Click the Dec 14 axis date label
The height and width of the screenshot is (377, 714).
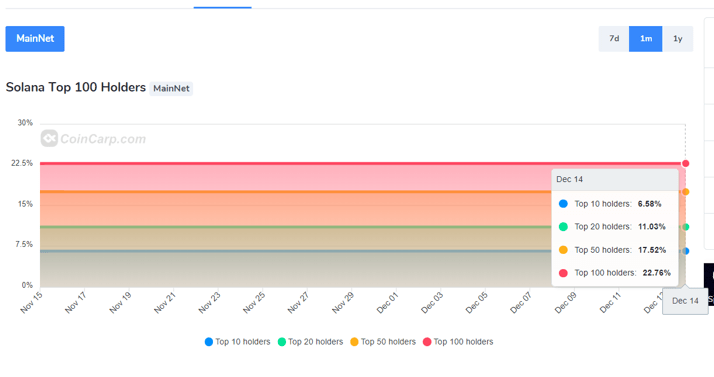pyautogui.click(x=685, y=301)
